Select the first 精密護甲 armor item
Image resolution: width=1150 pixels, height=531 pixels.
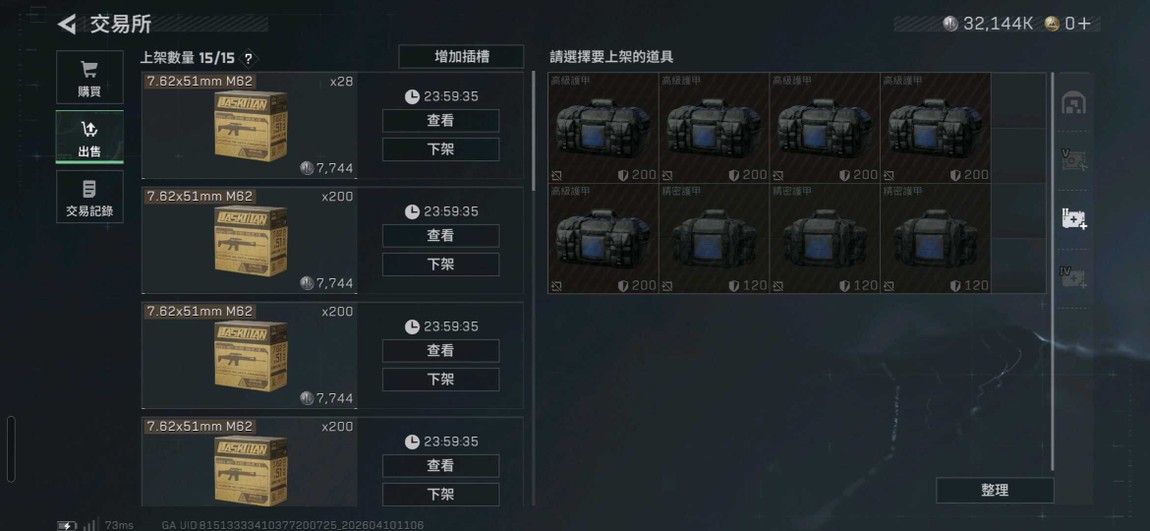714,238
